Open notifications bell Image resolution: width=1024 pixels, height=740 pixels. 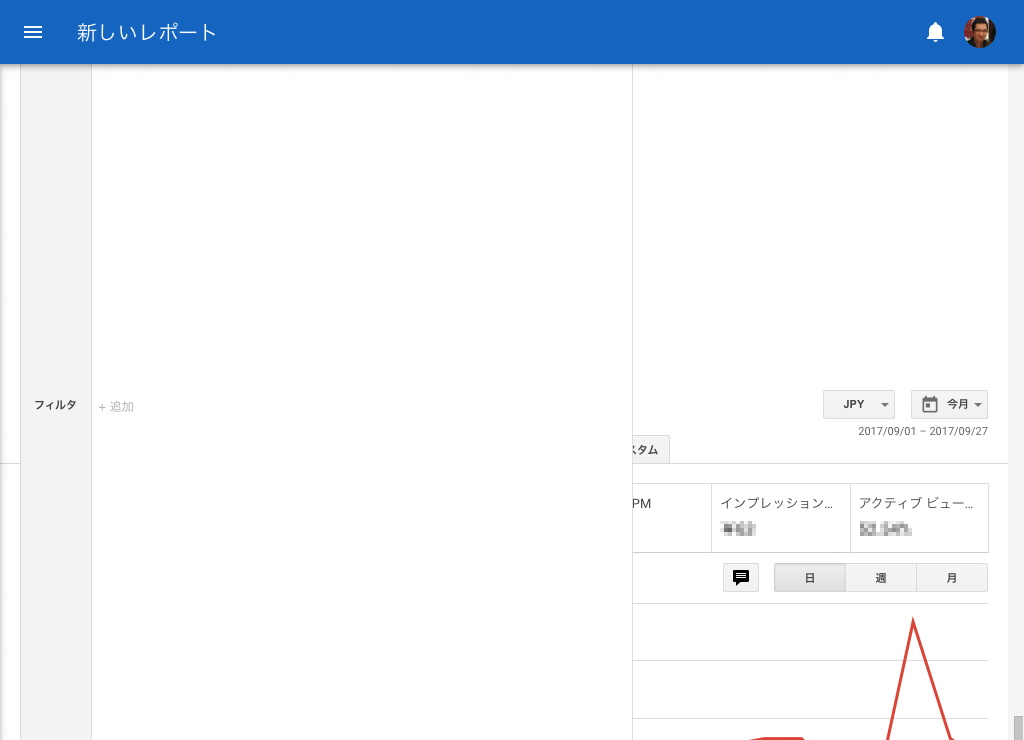[935, 32]
